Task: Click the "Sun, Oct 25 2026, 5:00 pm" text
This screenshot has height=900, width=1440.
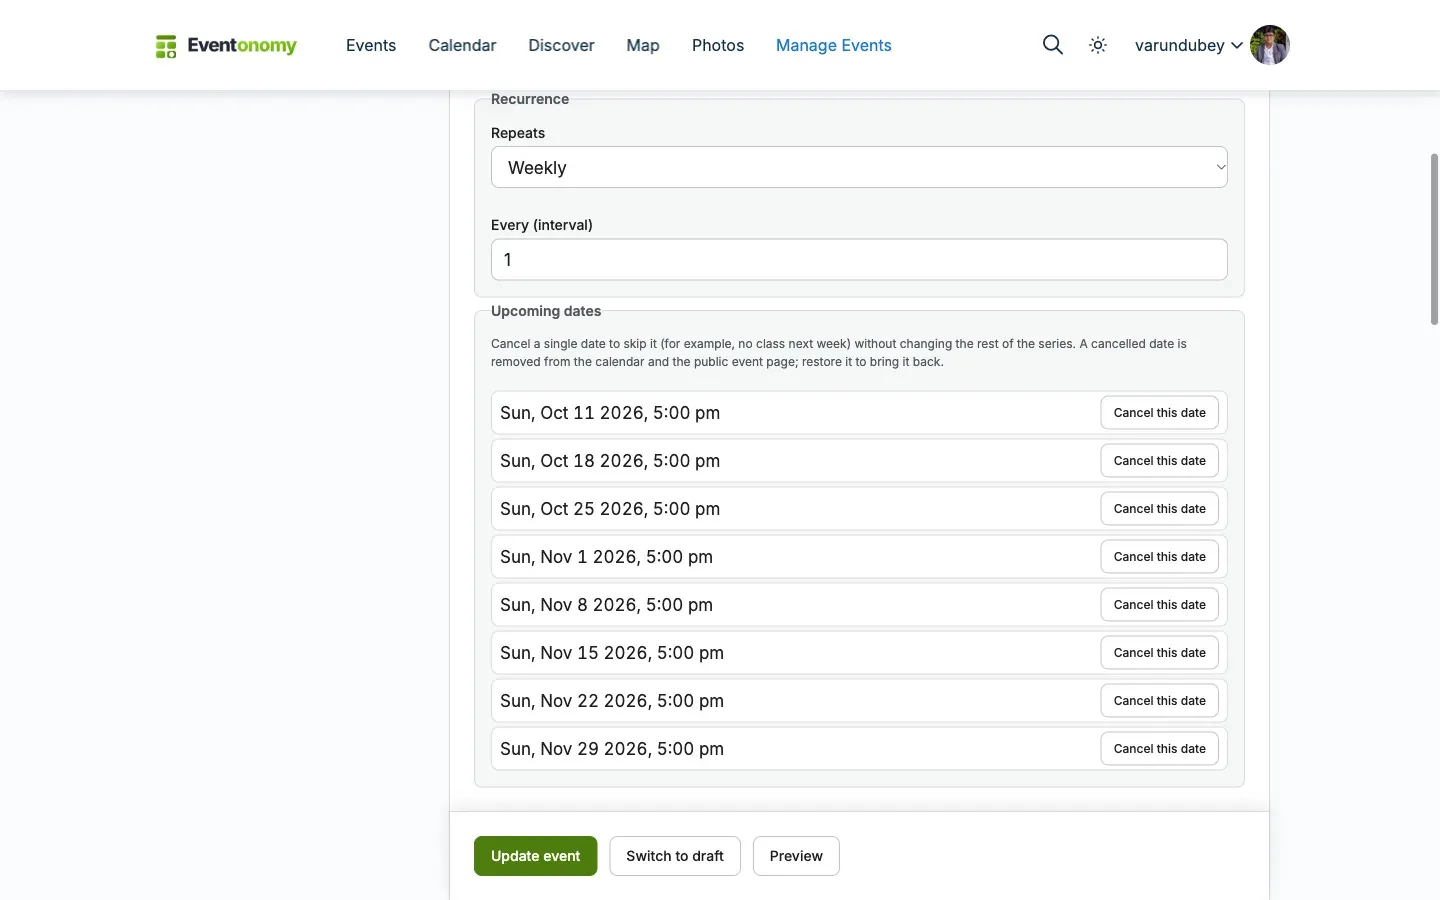Action: coord(610,509)
